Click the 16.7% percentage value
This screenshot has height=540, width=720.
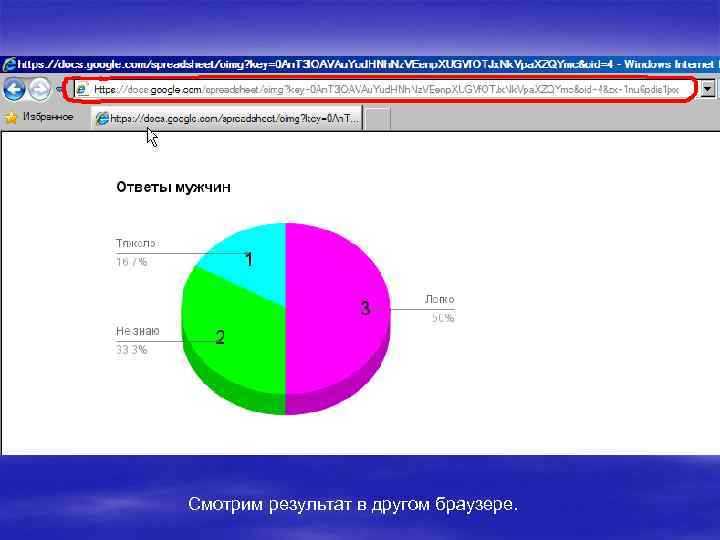coord(131,262)
